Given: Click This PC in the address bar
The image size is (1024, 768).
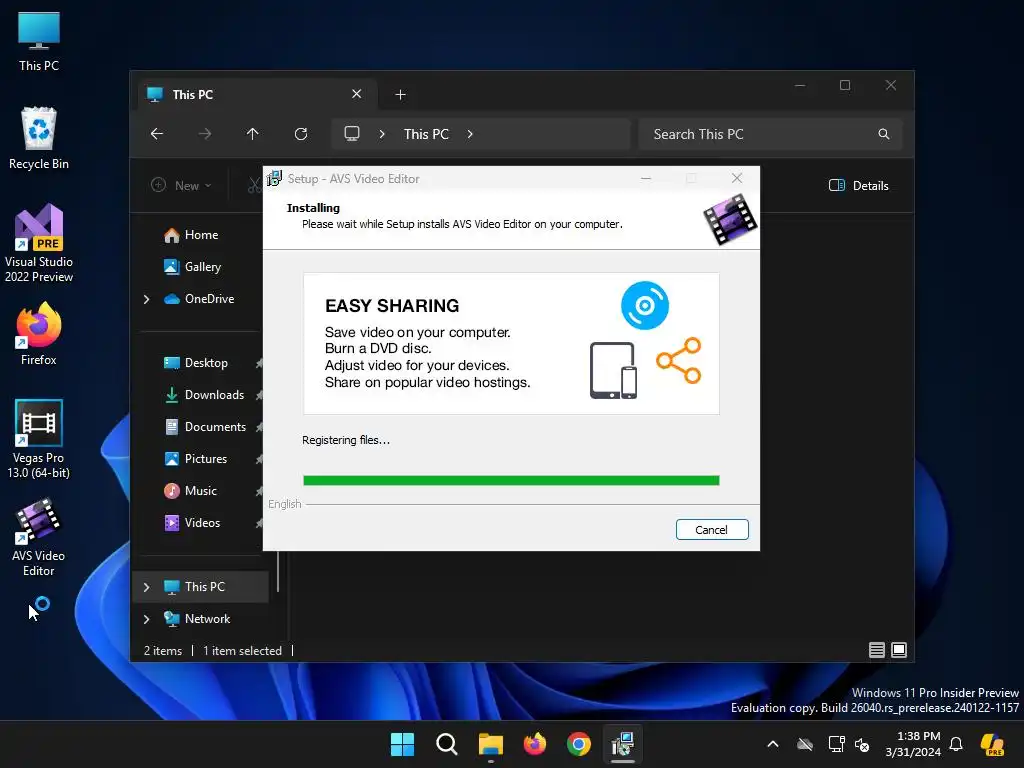Looking at the screenshot, I should coord(426,134).
